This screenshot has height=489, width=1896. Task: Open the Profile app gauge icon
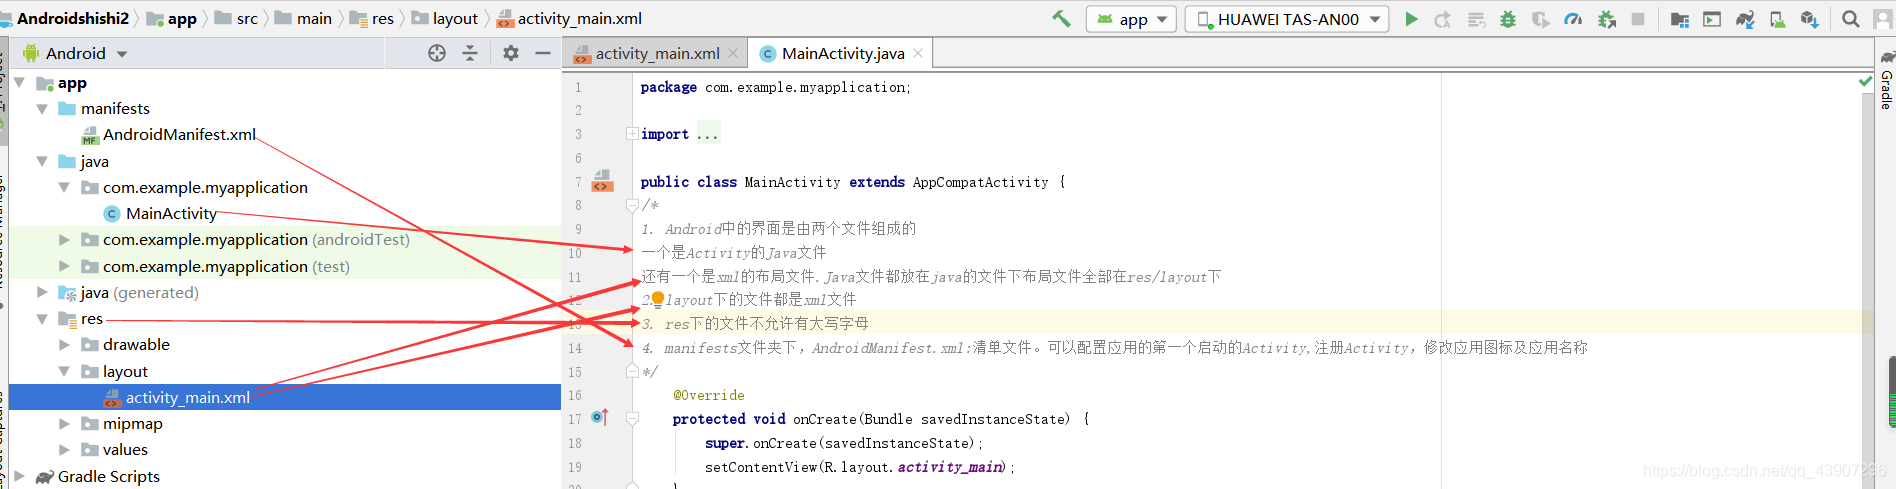click(x=1573, y=19)
